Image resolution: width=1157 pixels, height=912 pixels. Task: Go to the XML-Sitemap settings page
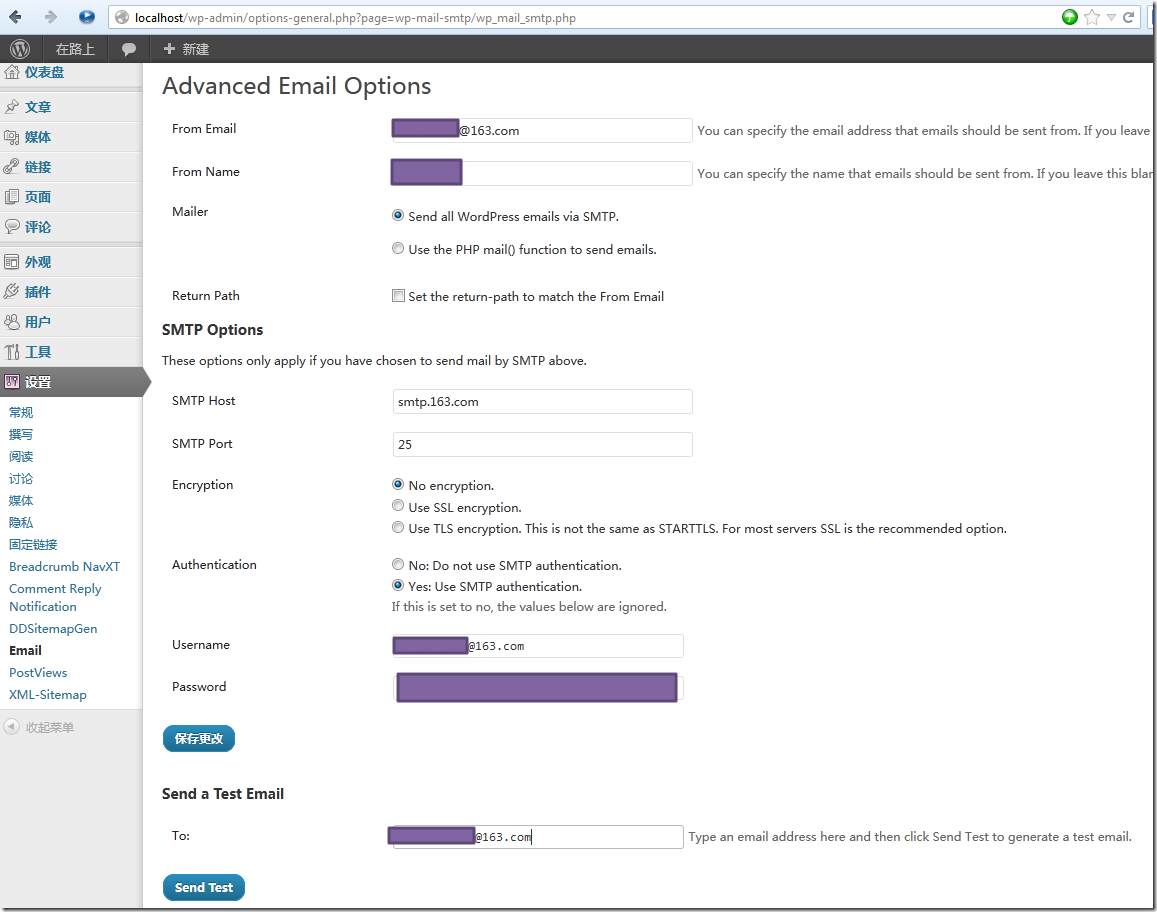[x=48, y=695]
